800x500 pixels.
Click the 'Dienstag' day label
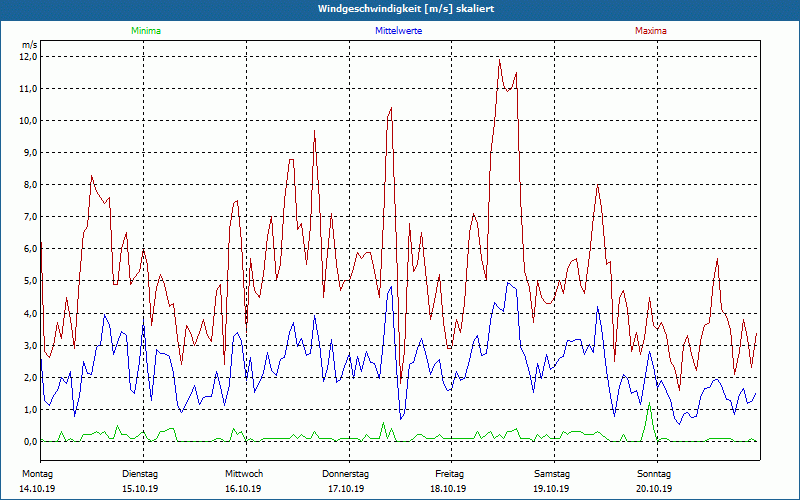click(x=140, y=474)
